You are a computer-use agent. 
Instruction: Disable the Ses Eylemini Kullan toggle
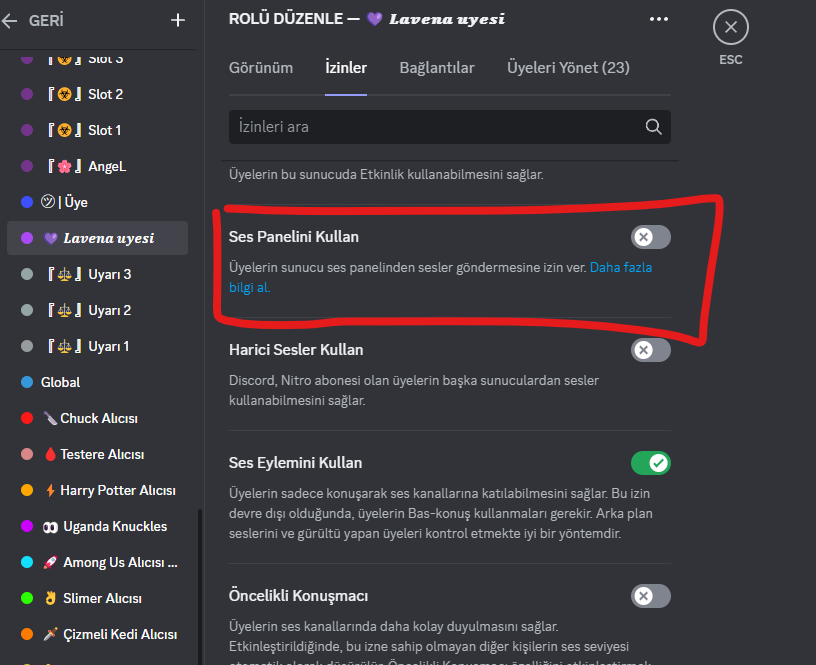[x=650, y=463]
